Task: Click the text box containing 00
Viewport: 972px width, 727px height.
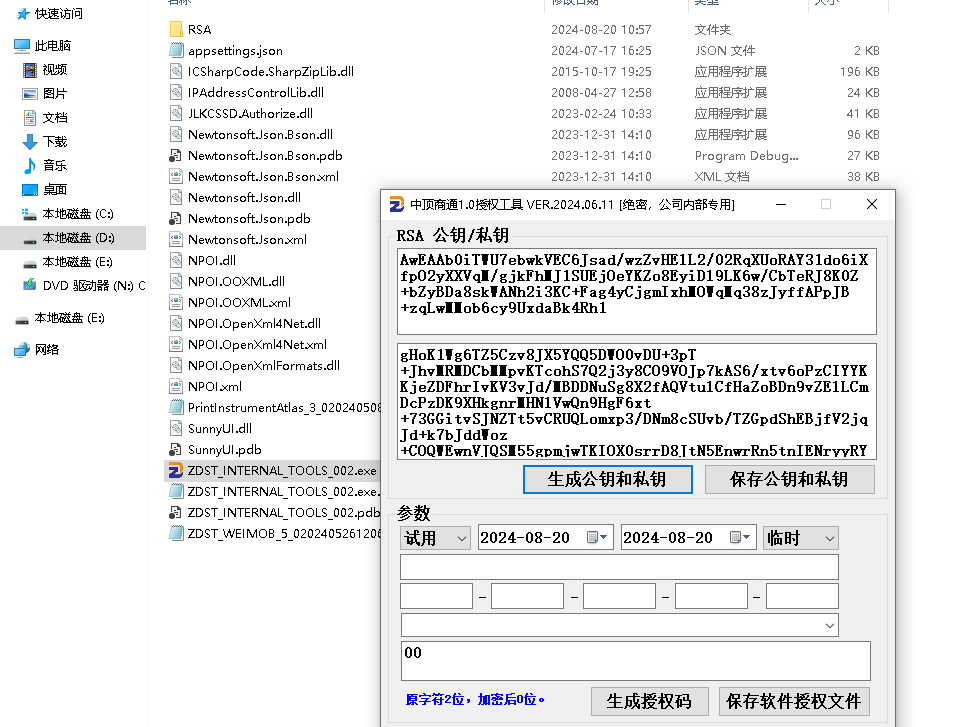Action: point(635,661)
